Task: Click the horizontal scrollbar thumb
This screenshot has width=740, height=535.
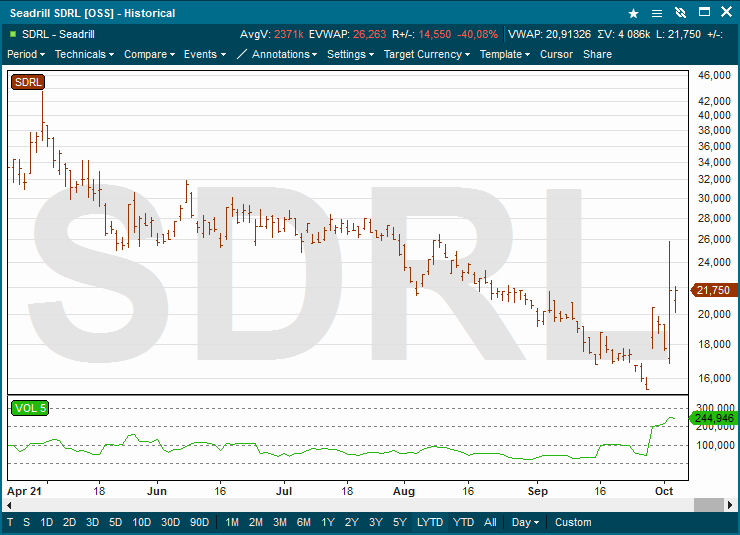Action: coord(709,505)
